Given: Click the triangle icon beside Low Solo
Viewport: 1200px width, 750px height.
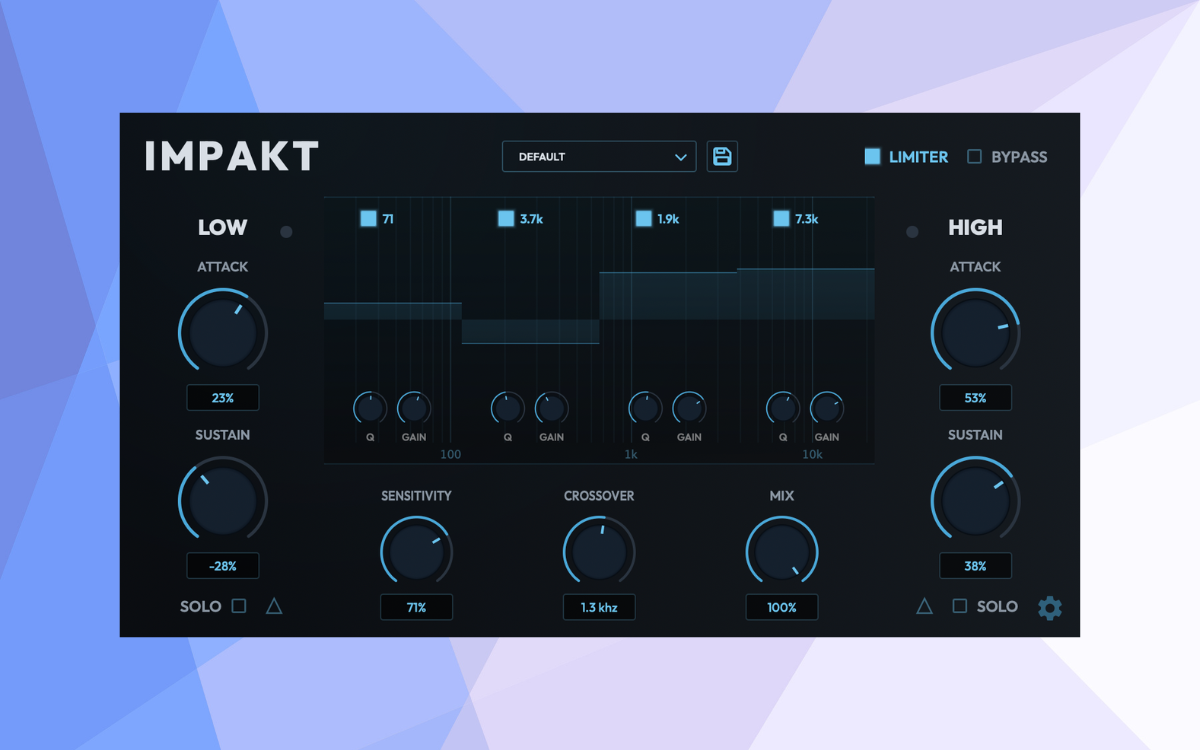Looking at the screenshot, I should (274, 606).
